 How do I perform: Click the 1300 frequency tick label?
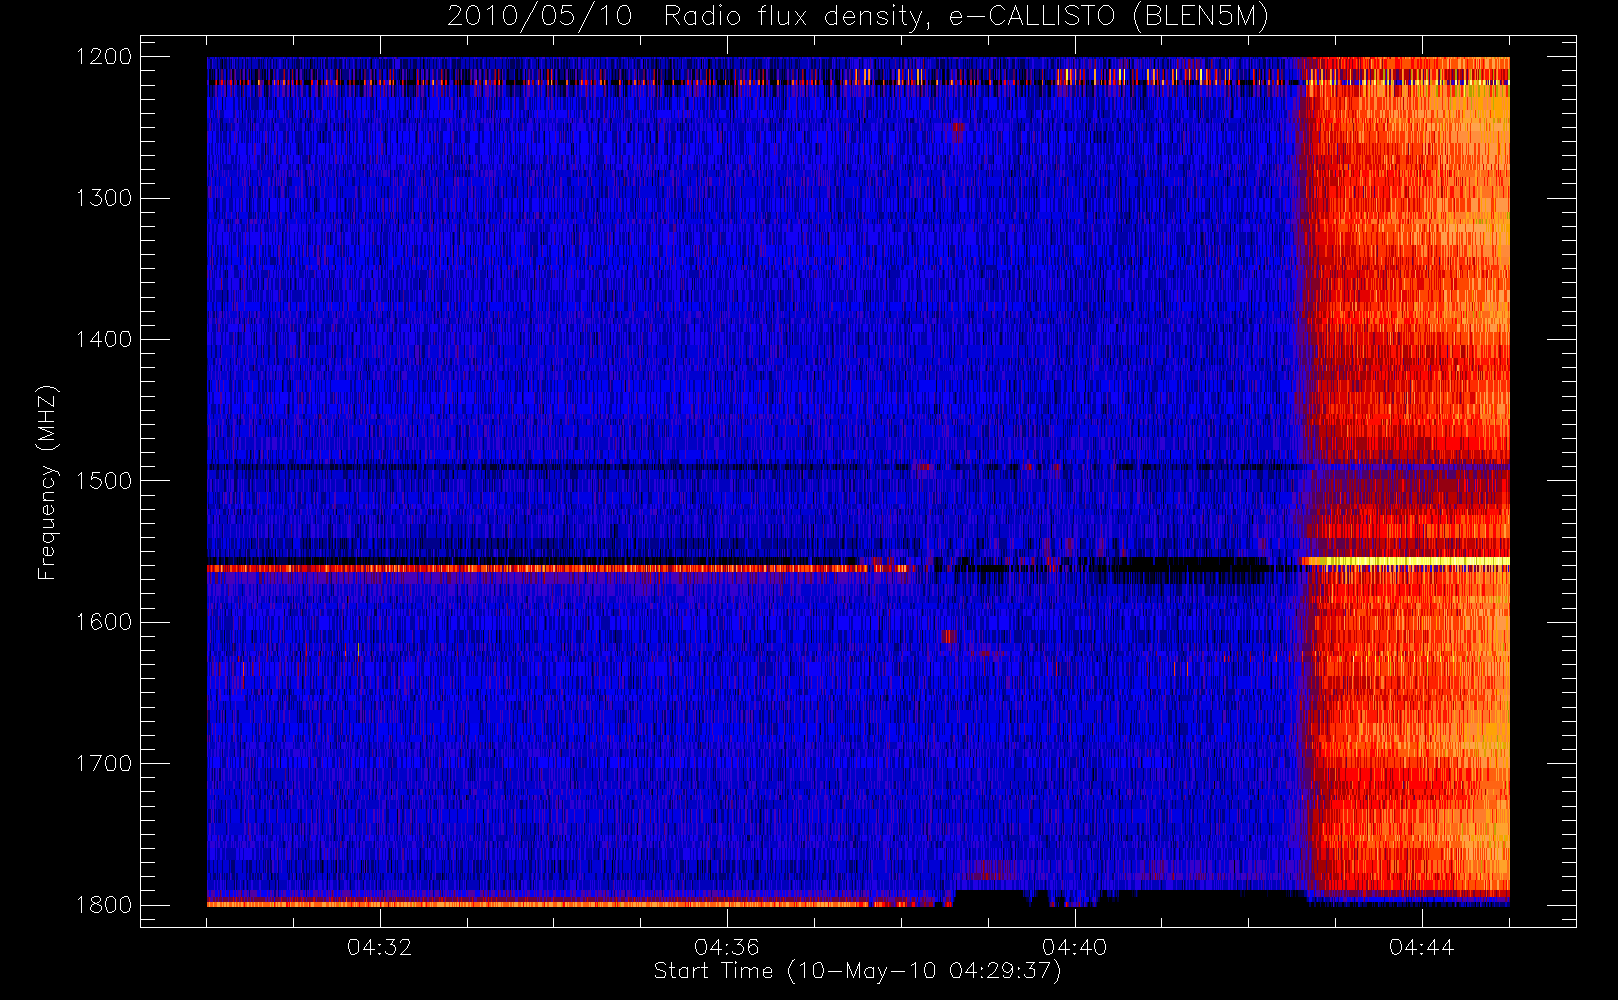click(104, 198)
